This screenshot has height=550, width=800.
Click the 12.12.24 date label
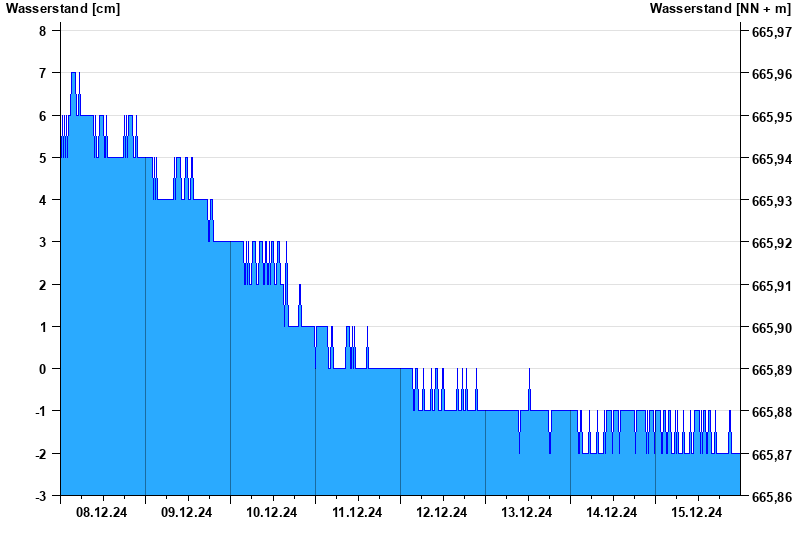(442, 513)
